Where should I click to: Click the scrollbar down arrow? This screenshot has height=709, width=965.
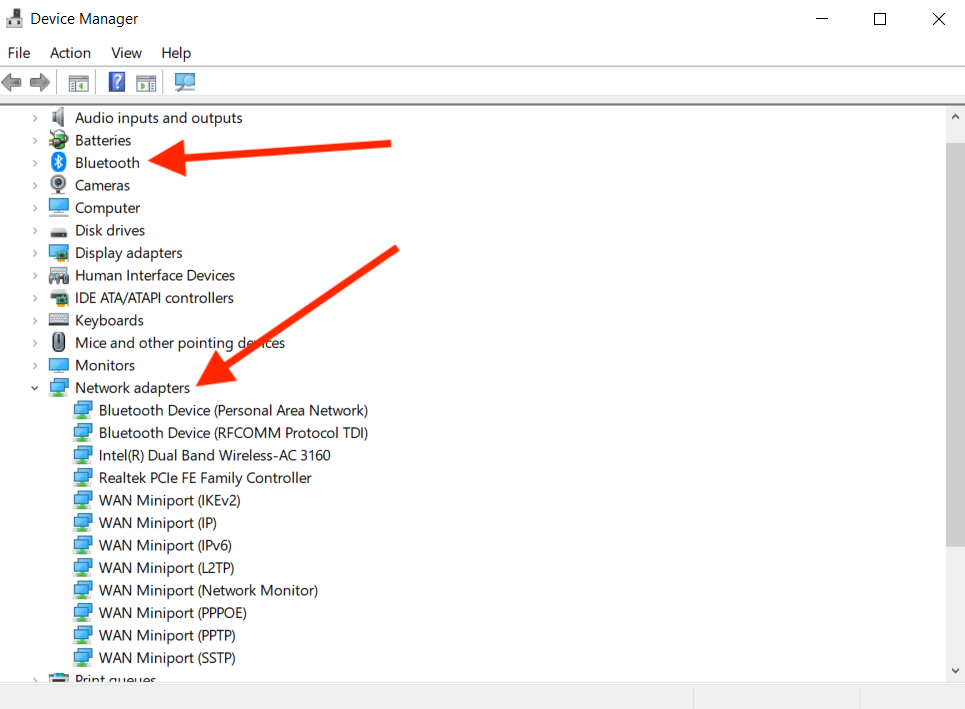954,670
